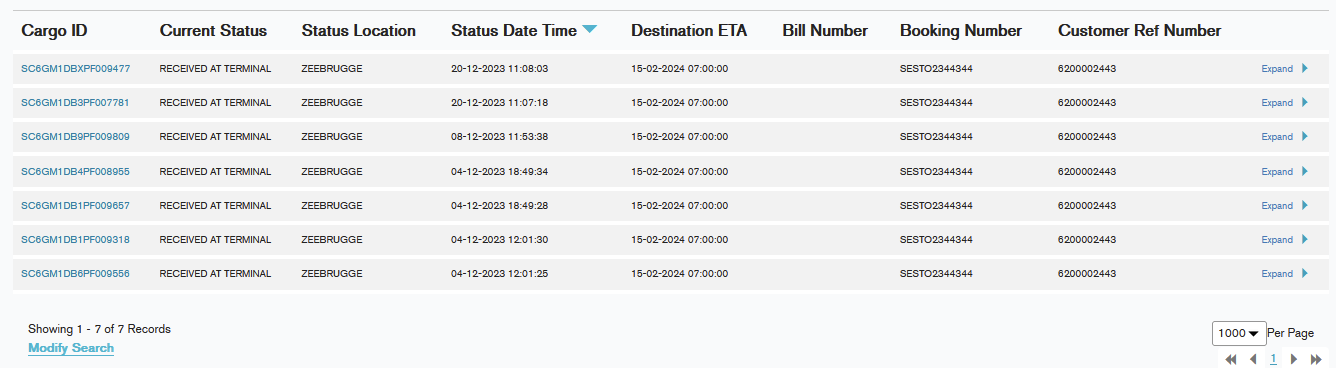
Task: Sort by Destination ETA column header
Action: click(x=689, y=31)
